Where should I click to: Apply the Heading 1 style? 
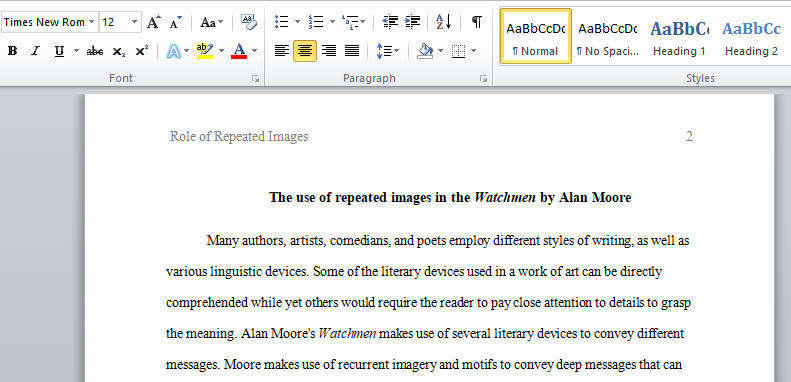click(679, 36)
